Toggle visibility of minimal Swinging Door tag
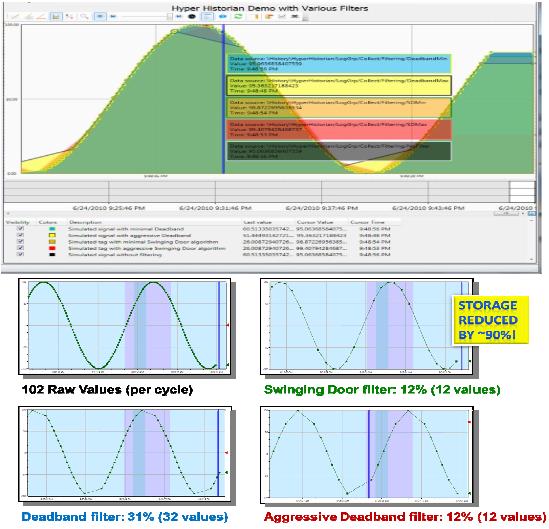 [x=20, y=242]
